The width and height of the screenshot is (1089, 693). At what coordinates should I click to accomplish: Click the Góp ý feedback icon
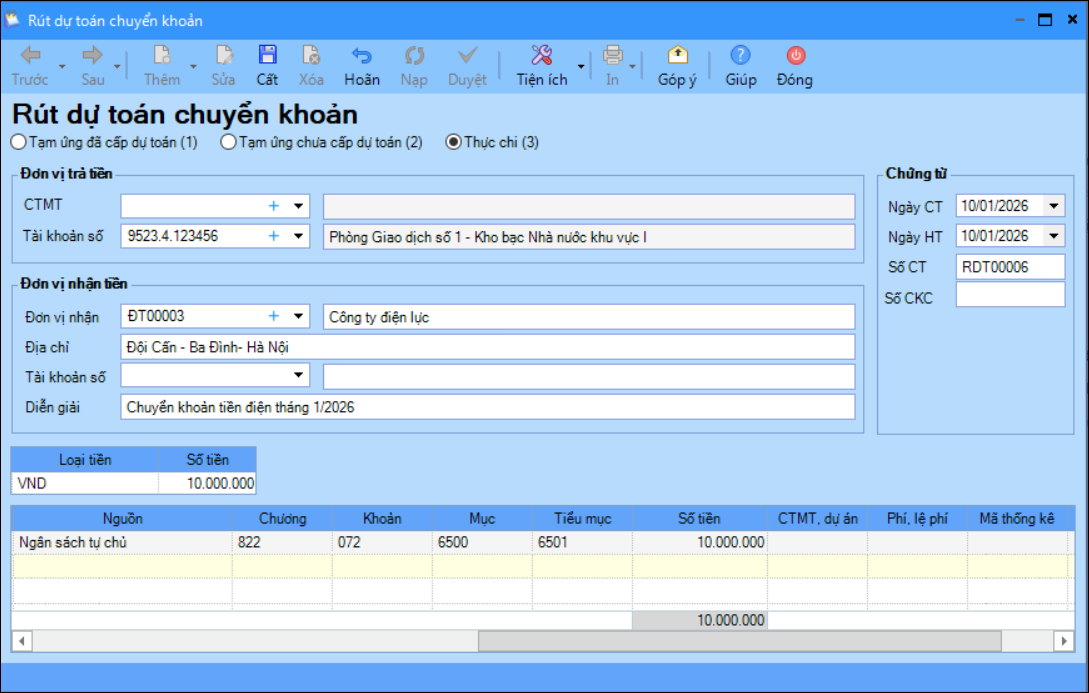(677, 56)
